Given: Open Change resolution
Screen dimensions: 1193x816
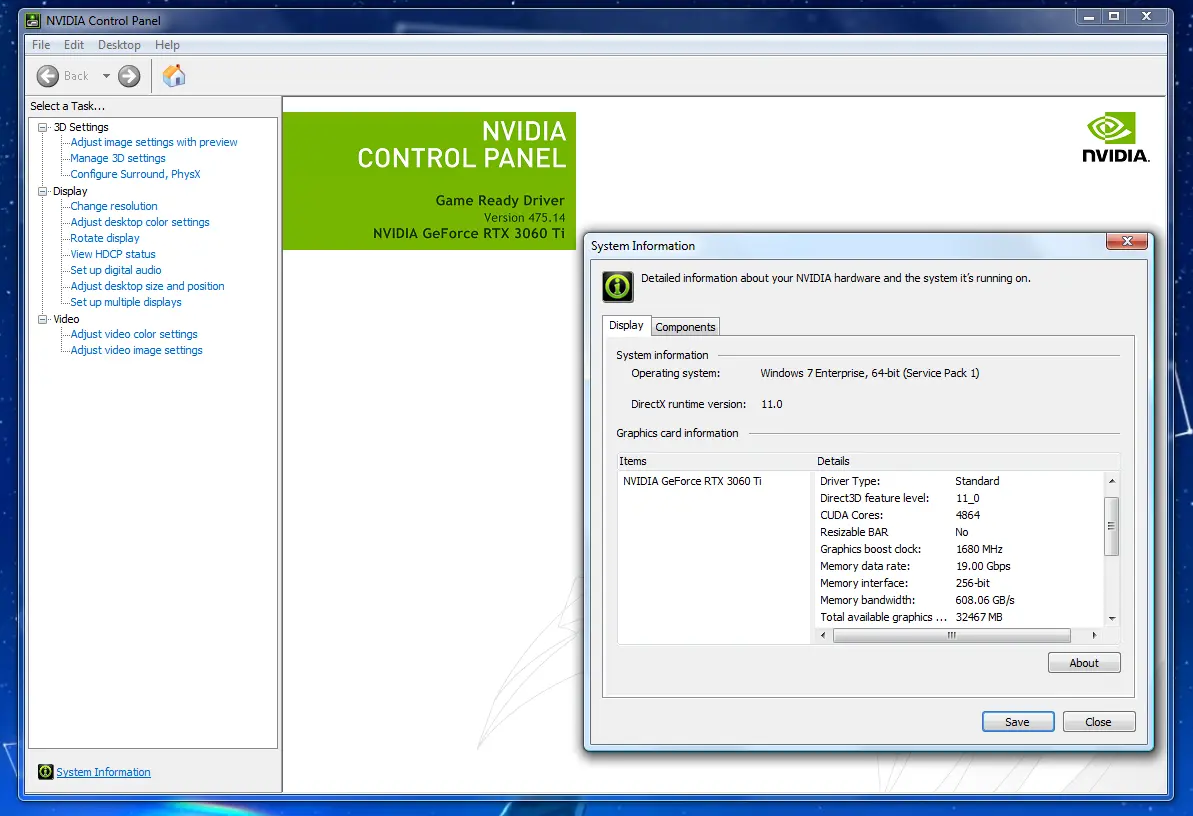Looking at the screenshot, I should (114, 206).
